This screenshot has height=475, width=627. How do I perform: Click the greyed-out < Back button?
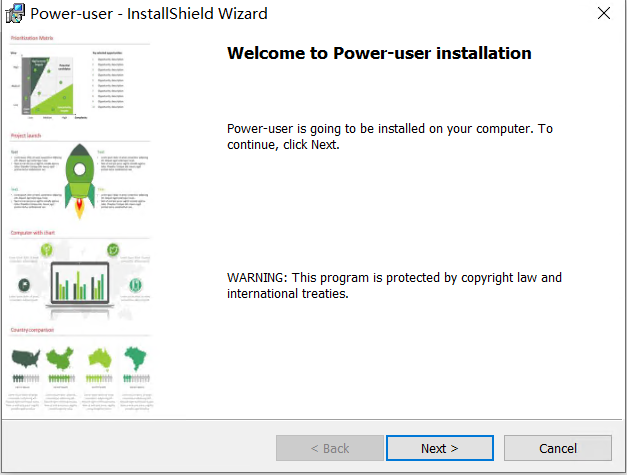[330, 448]
